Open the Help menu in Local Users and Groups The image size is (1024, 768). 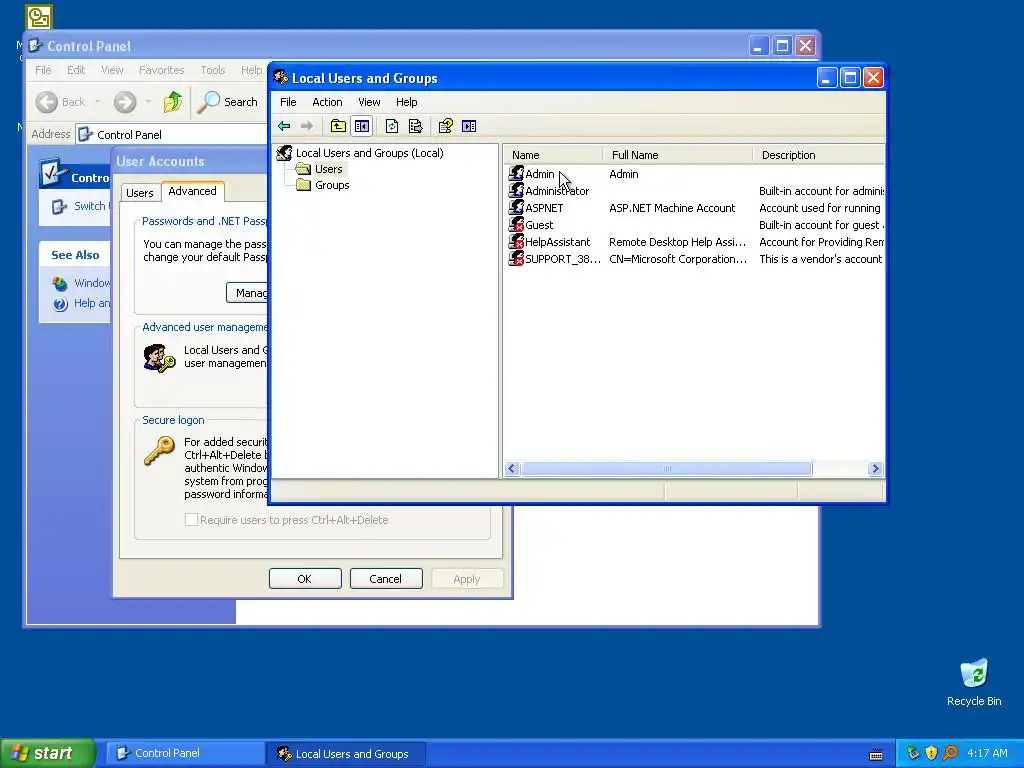click(406, 102)
